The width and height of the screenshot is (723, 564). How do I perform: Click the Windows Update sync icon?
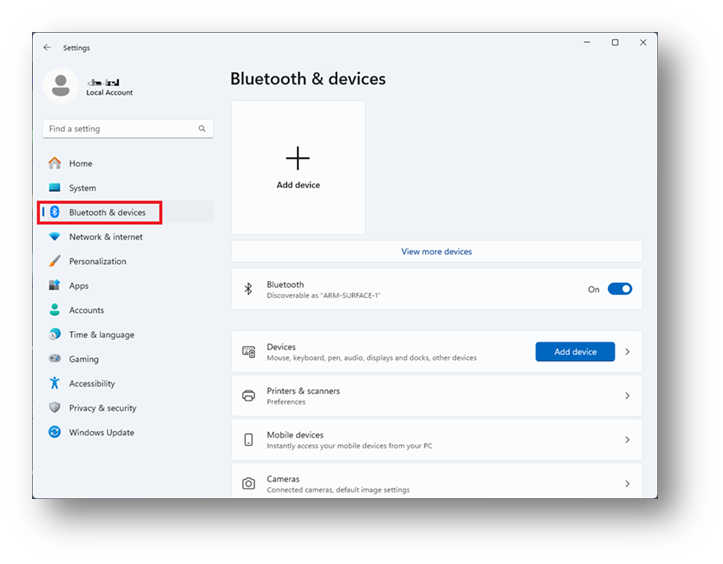tap(55, 432)
